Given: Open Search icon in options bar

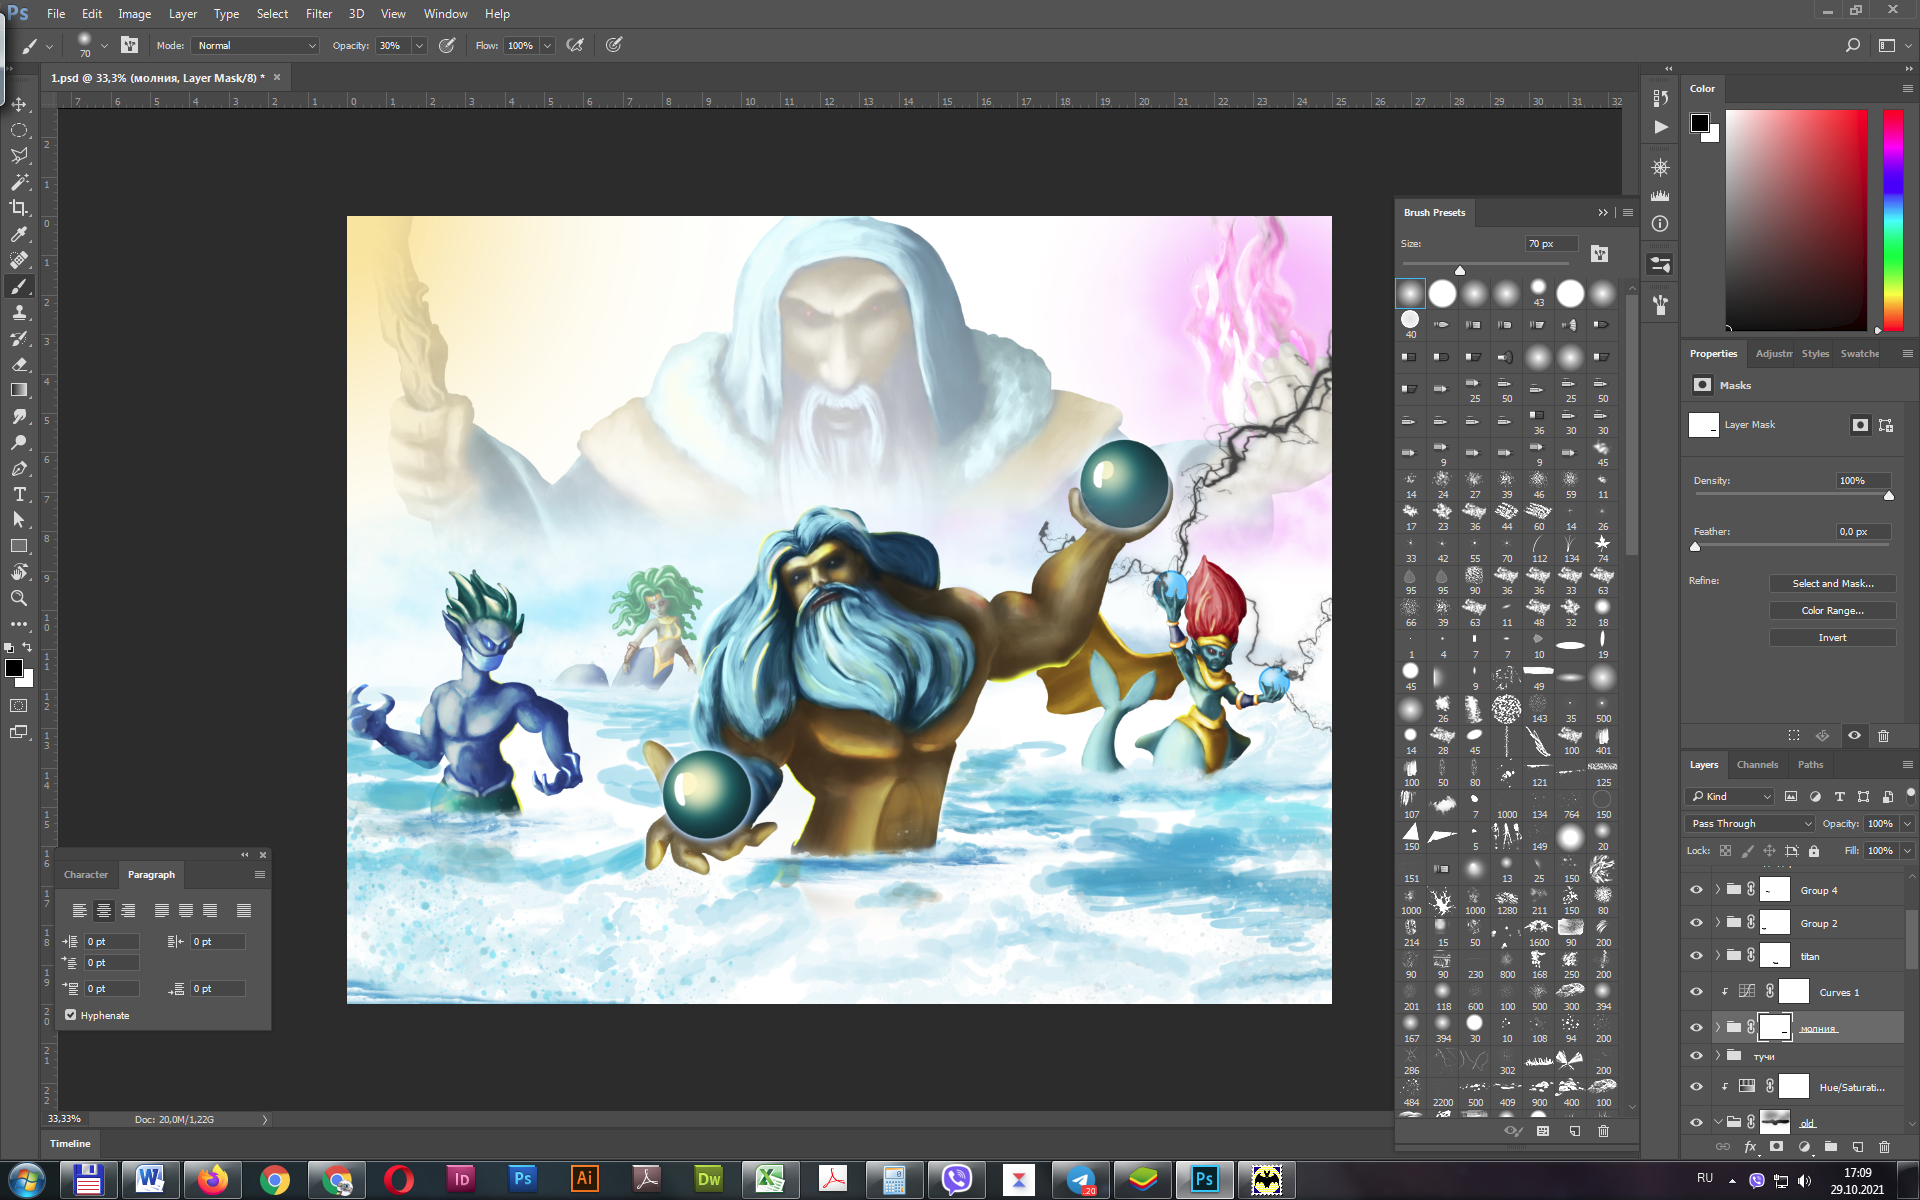Looking at the screenshot, I should pos(1852,45).
